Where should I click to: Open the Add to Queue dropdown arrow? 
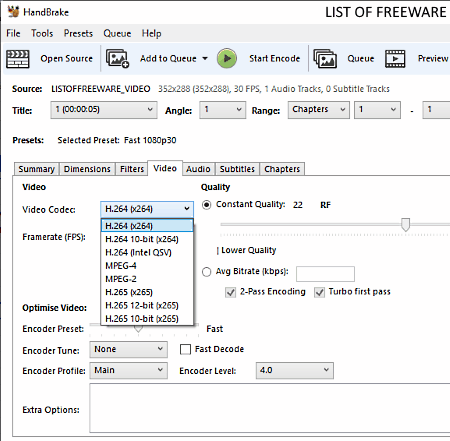[205, 59]
